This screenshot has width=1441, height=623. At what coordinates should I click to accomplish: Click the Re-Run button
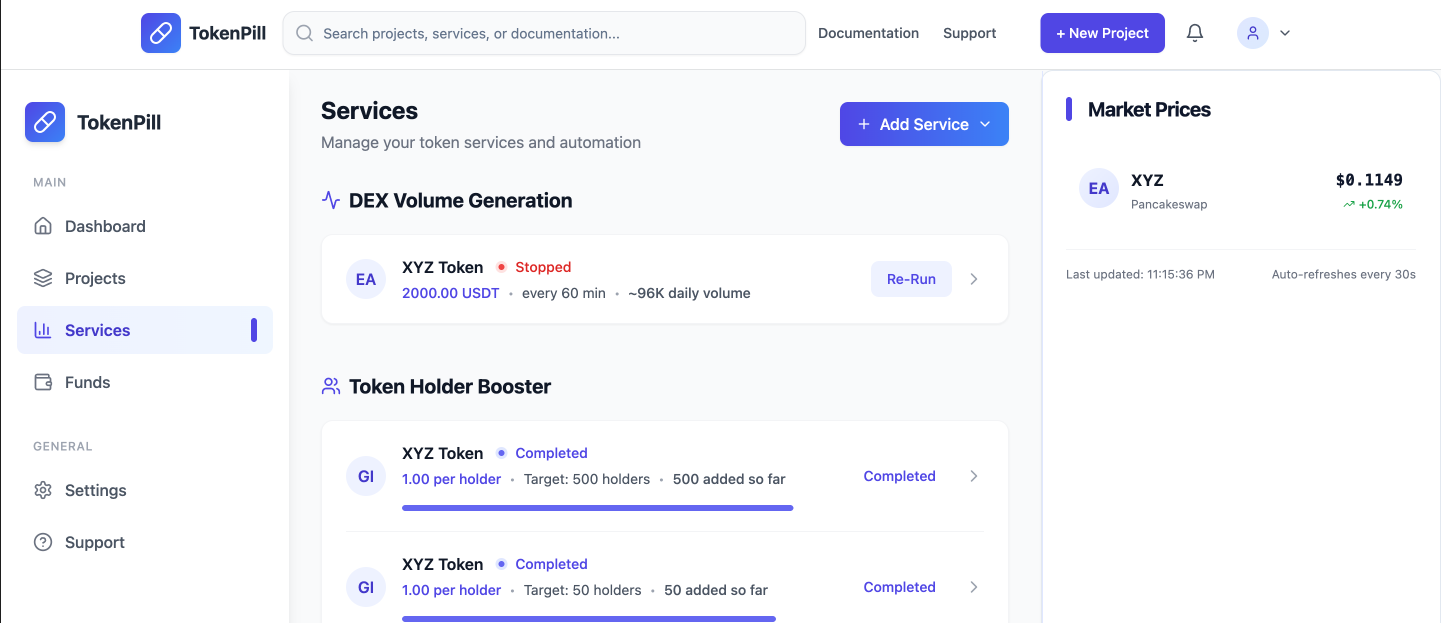pos(910,279)
